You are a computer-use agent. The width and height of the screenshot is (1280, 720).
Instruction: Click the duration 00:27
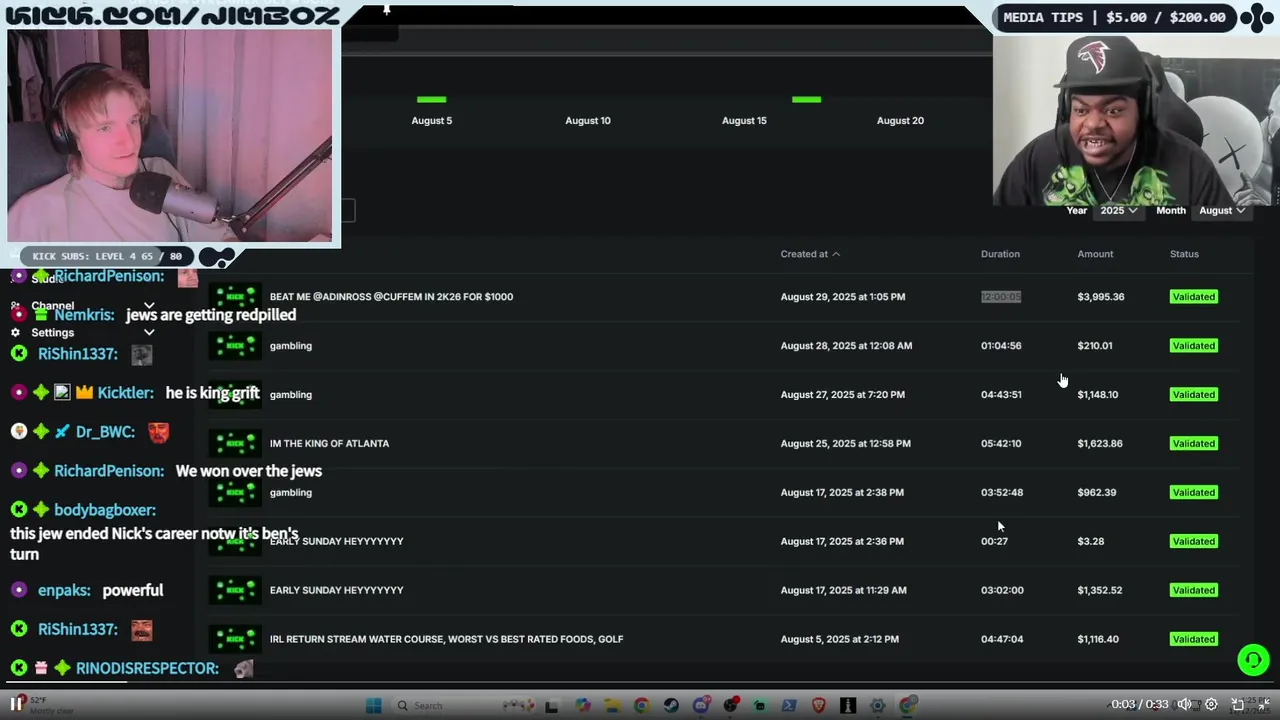point(994,541)
